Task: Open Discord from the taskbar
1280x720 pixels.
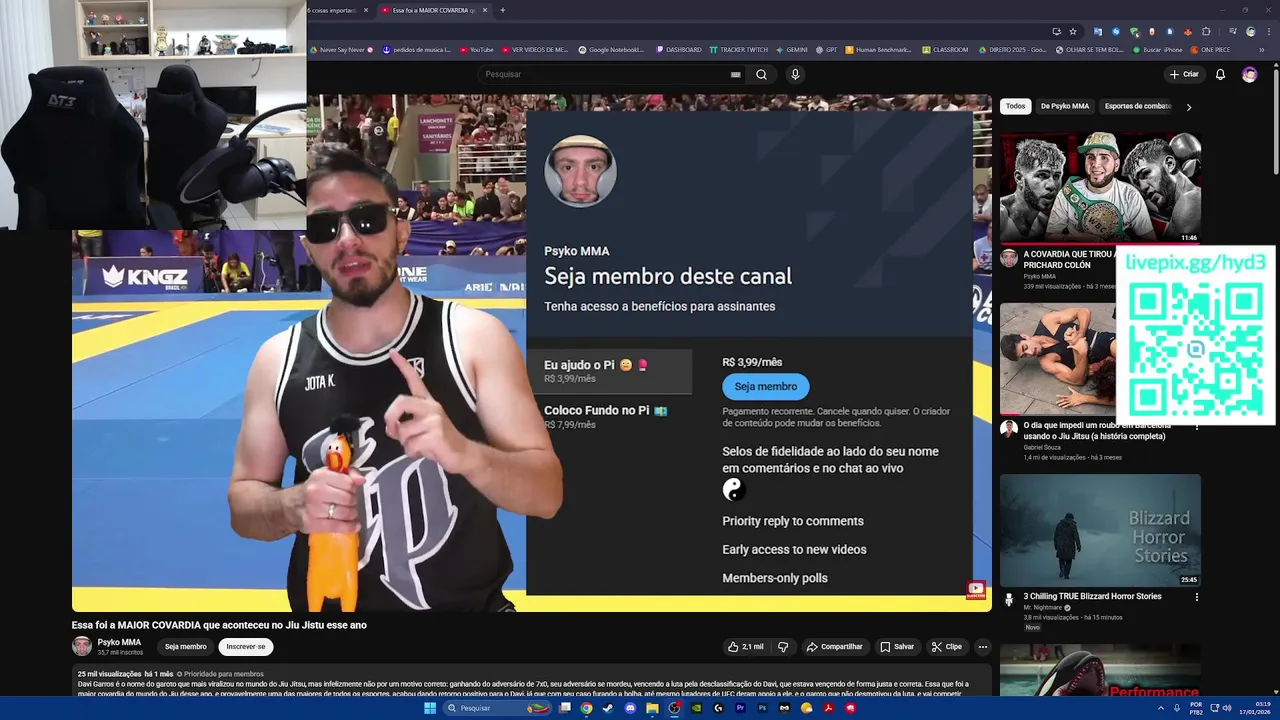Action: click(630, 708)
